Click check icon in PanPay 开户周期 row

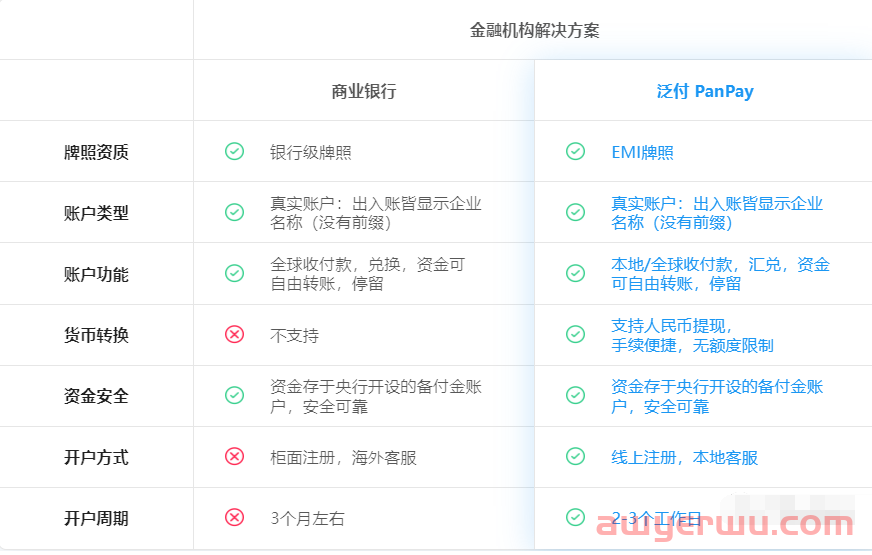575,517
